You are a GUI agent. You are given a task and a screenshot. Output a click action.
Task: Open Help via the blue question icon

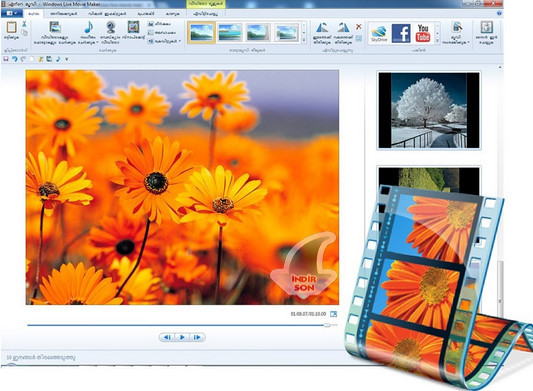coord(499,14)
